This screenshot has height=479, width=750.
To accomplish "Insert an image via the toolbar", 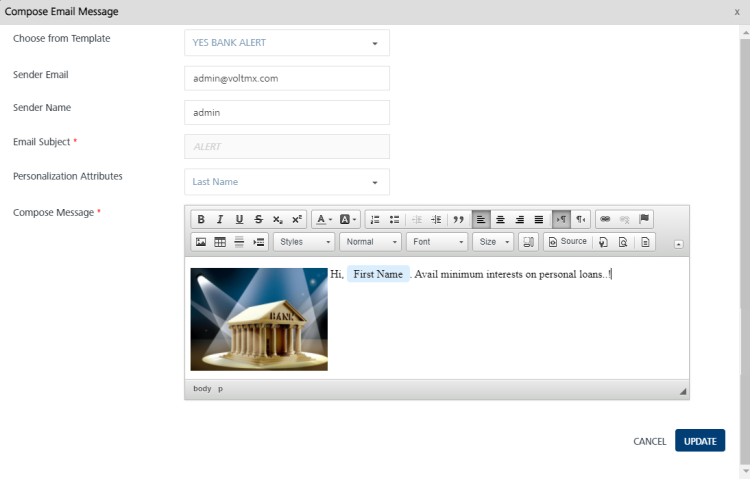I will pyautogui.click(x=201, y=242).
